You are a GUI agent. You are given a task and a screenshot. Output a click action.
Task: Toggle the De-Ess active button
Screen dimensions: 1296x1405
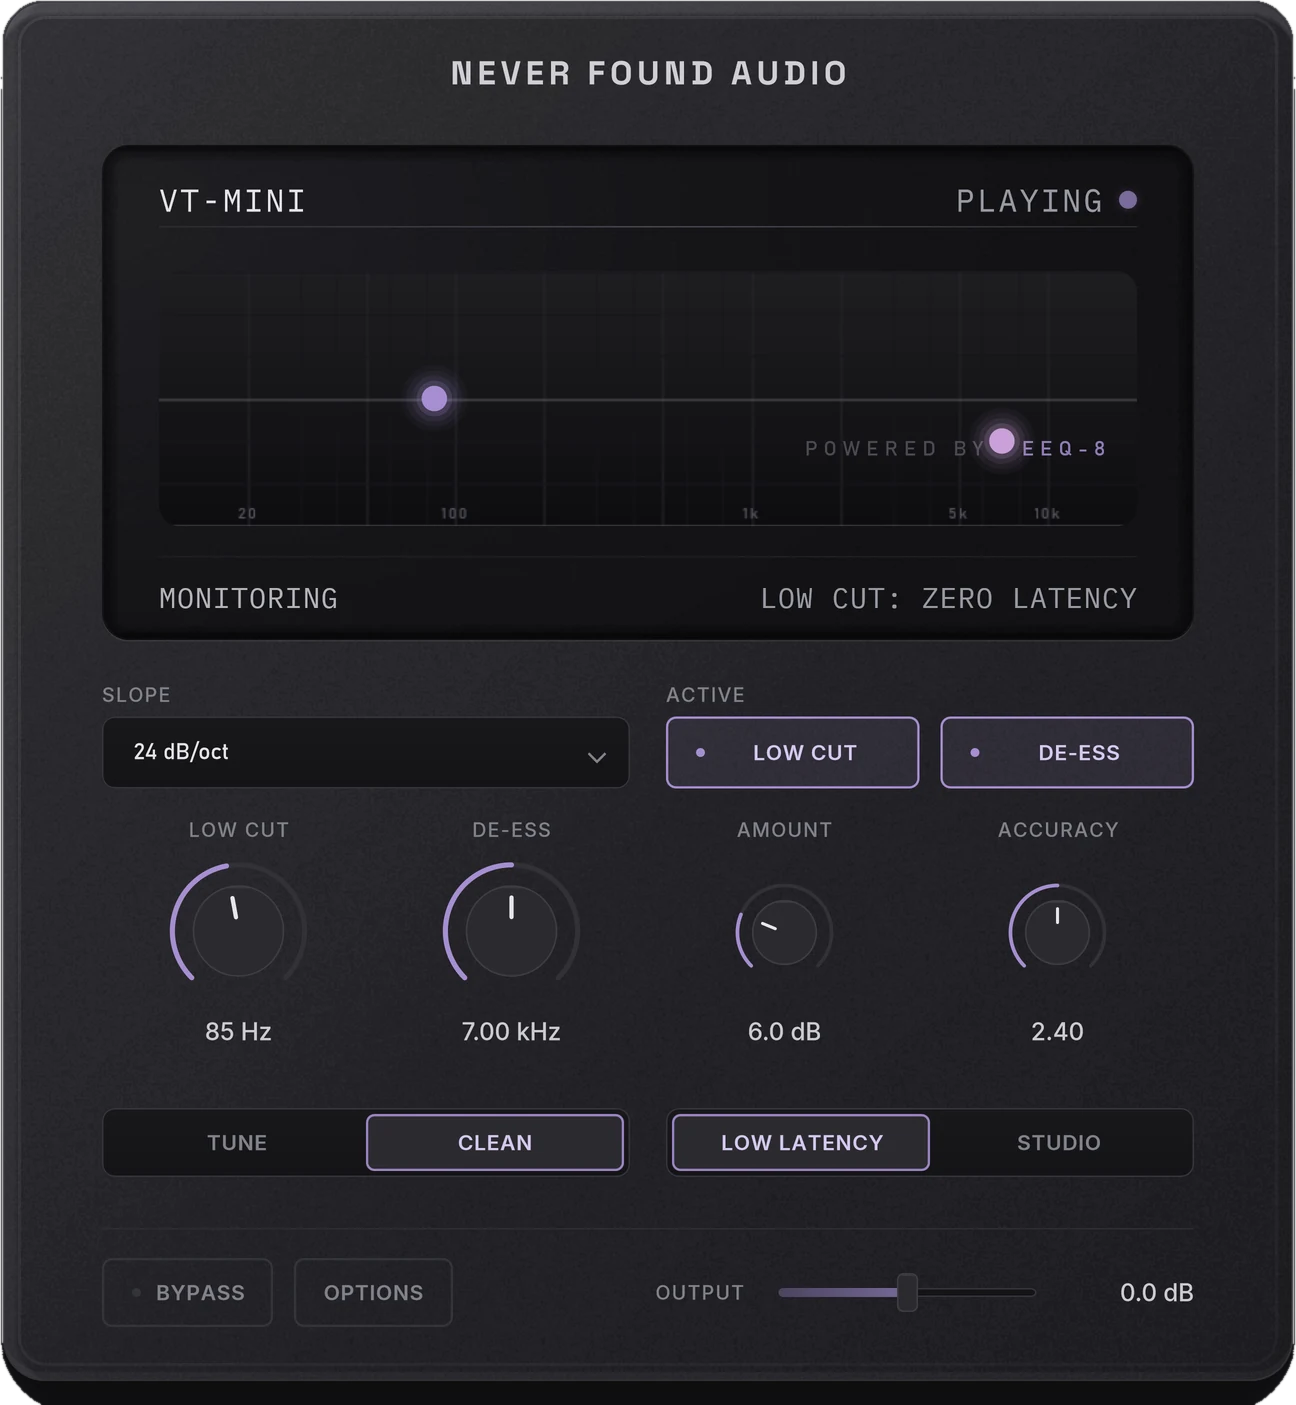point(1067,752)
